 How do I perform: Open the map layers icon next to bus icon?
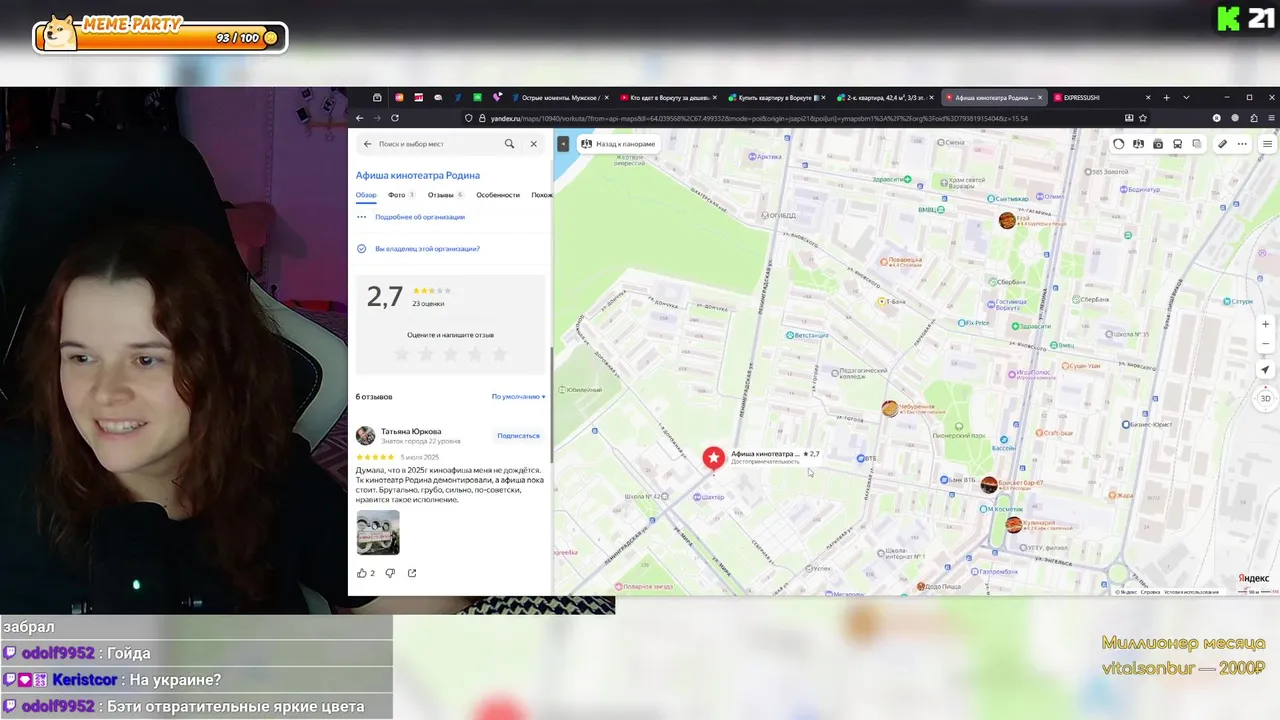click(x=1197, y=144)
